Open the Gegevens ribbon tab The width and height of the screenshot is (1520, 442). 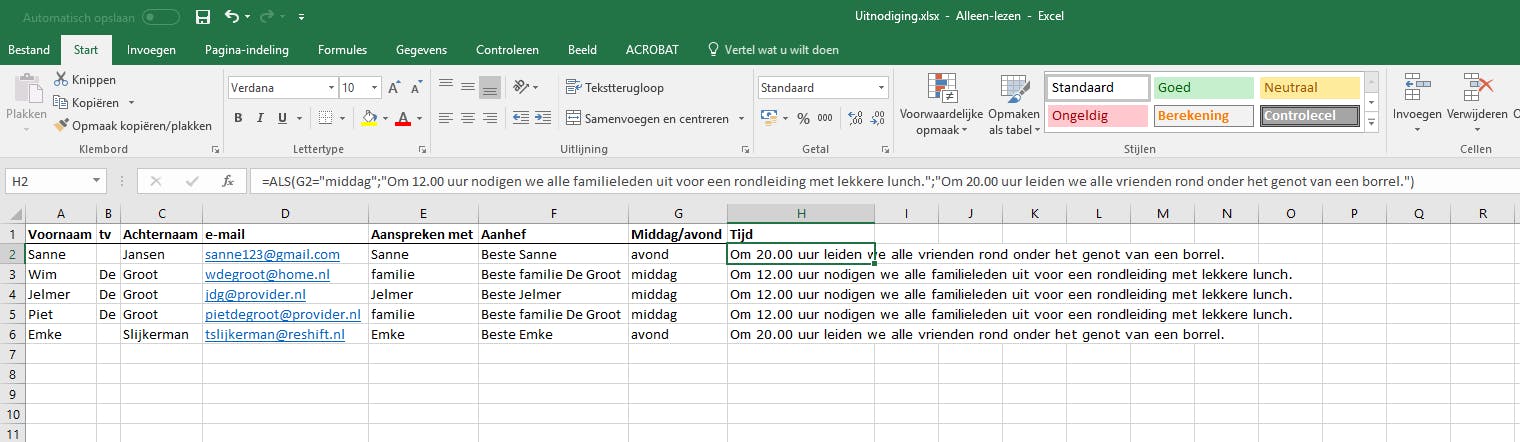[x=421, y=50]
